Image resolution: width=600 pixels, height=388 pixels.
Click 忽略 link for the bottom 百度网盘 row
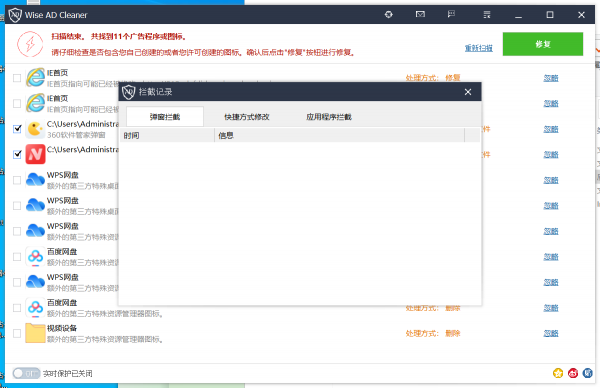coord(551,308)
